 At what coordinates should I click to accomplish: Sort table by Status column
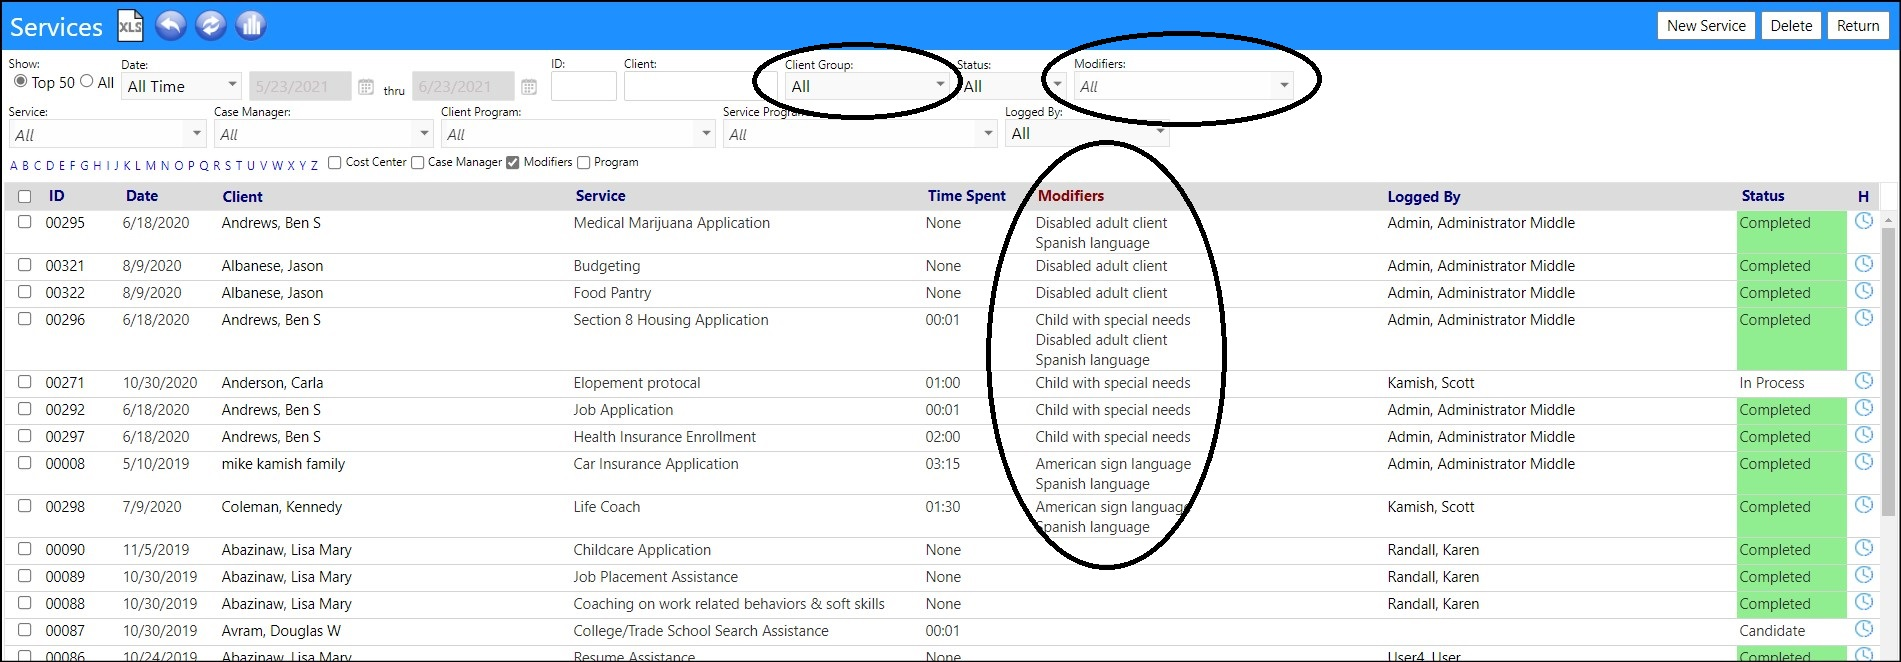point(1763,196)
